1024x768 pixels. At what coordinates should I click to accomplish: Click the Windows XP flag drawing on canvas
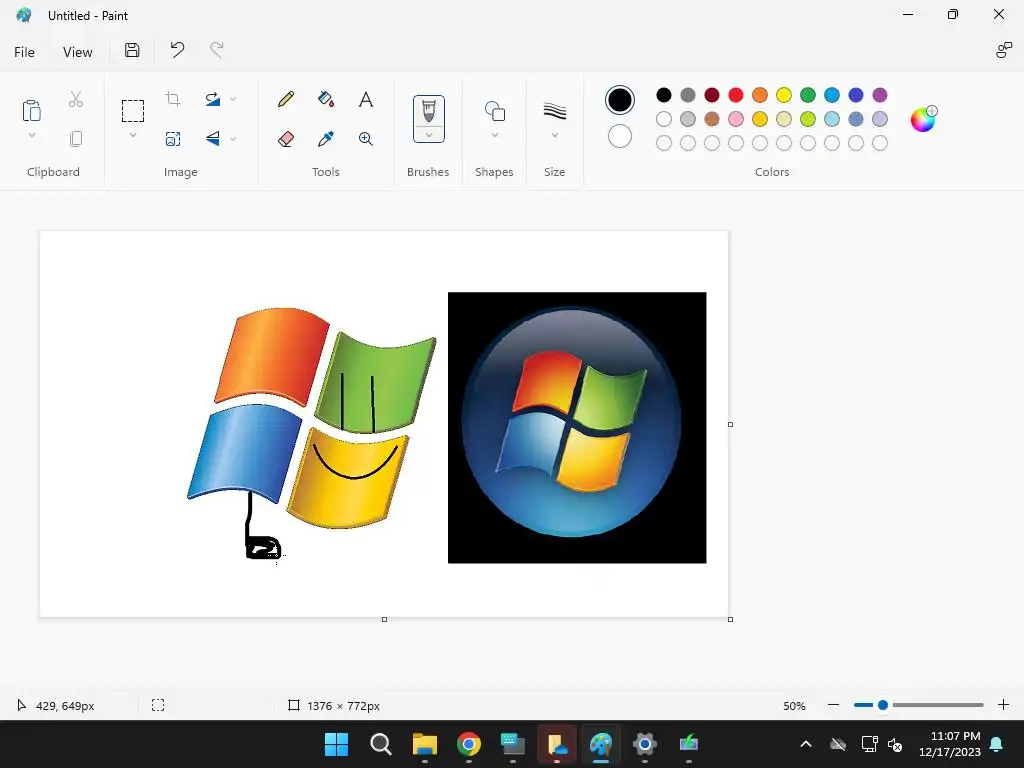click(x=312, y=418)
